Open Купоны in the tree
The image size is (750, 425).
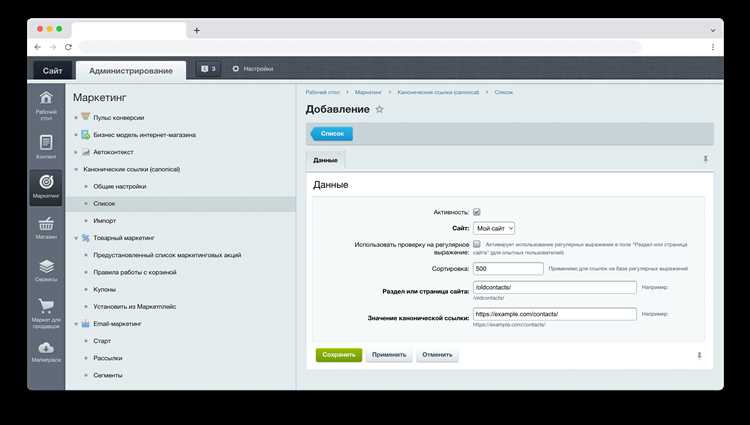105,290
